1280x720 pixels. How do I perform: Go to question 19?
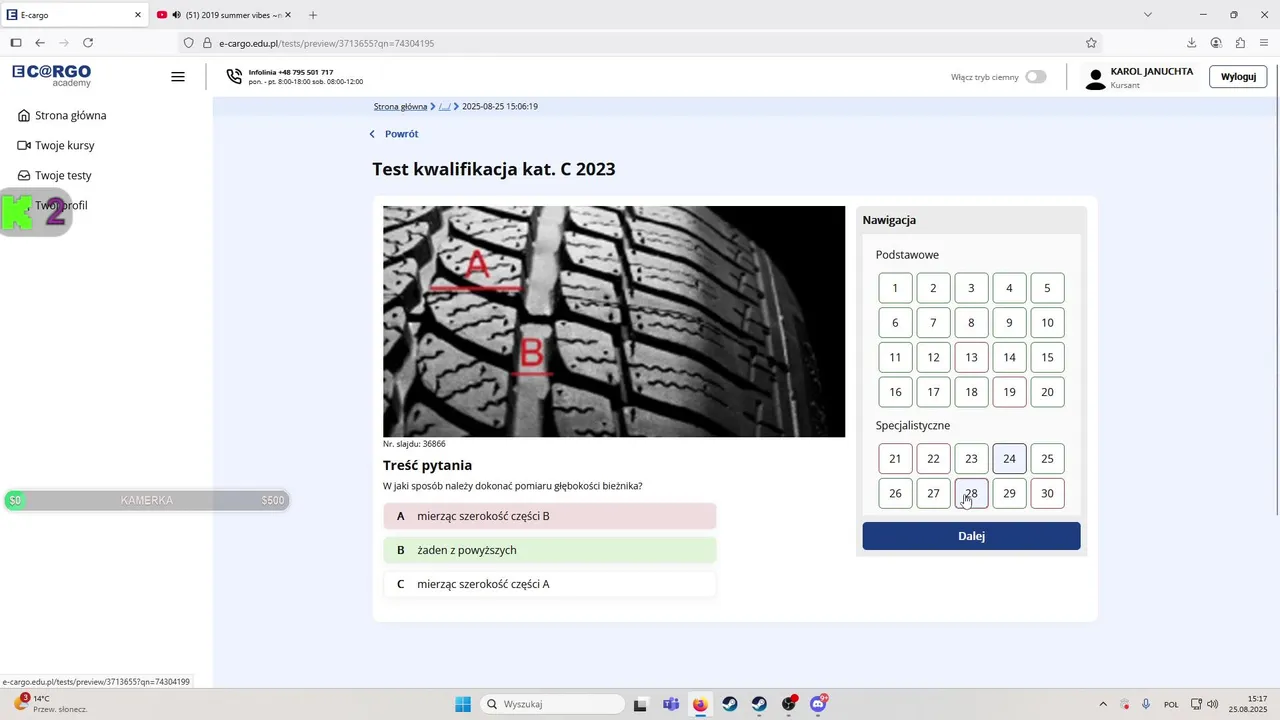point(1009,392)
